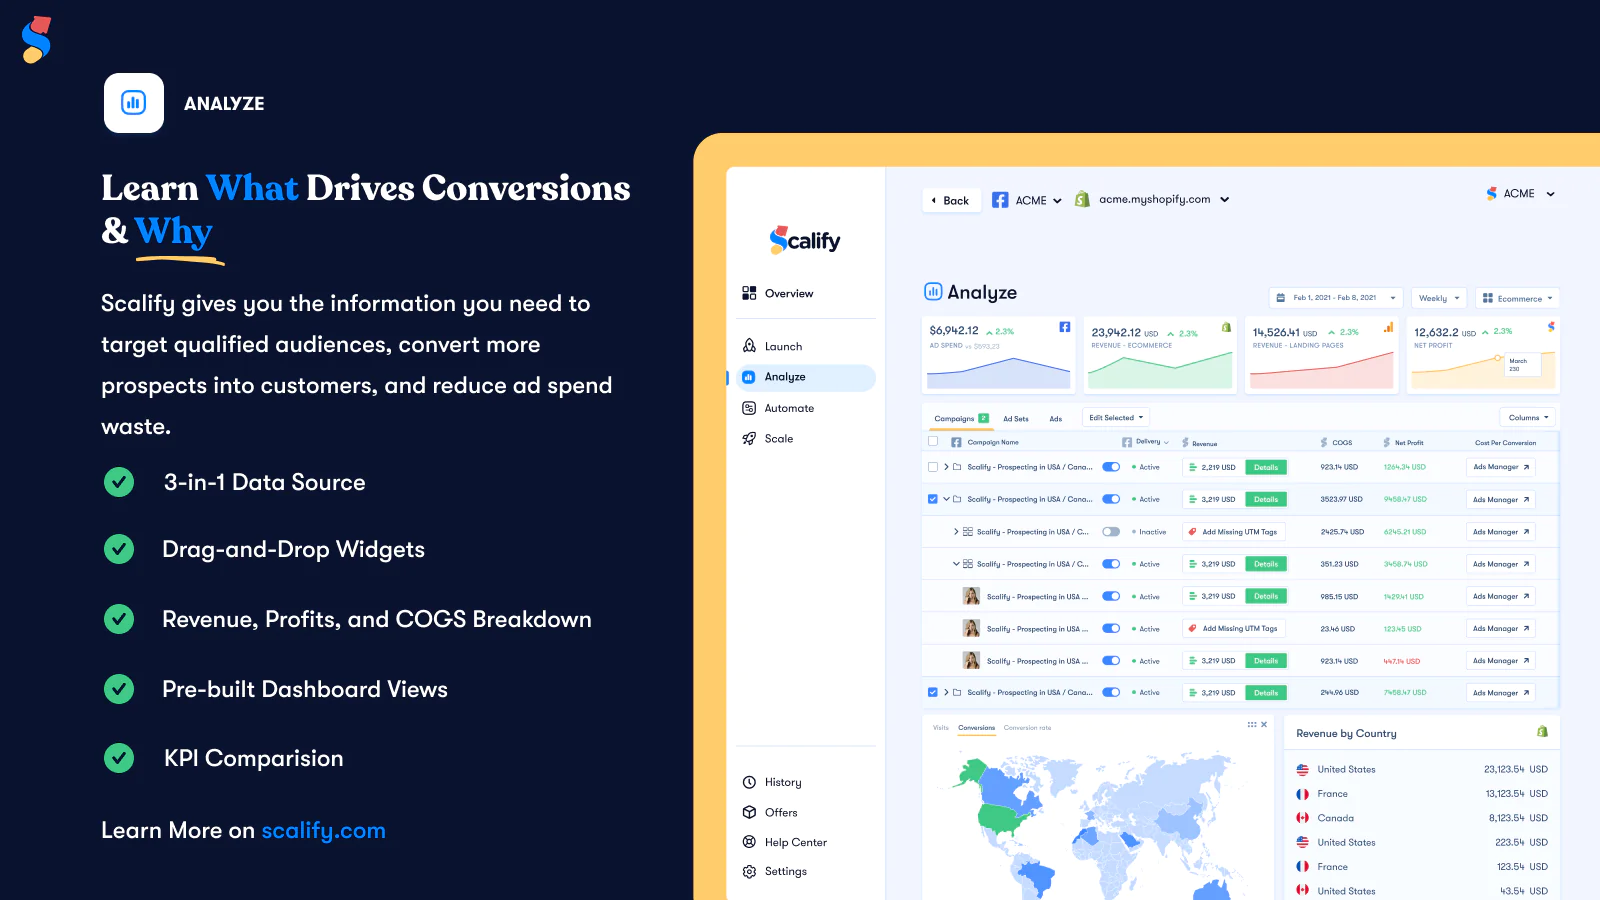
Task: Open the scalify.com link
Action: (x=324, y=830)
